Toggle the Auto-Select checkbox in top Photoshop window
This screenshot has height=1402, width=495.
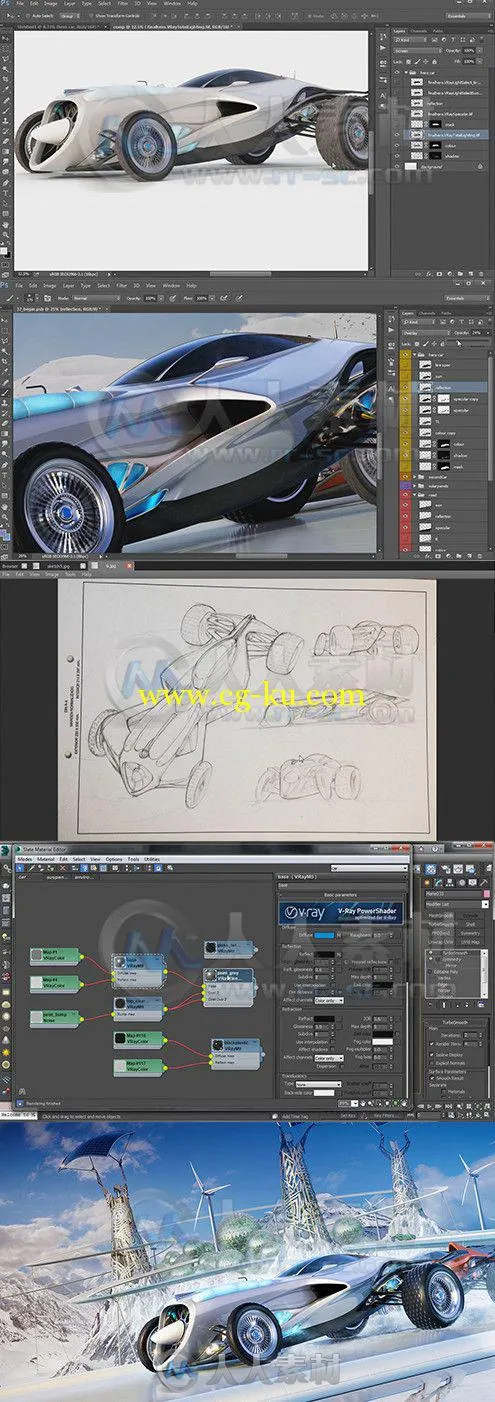[28, 16]
